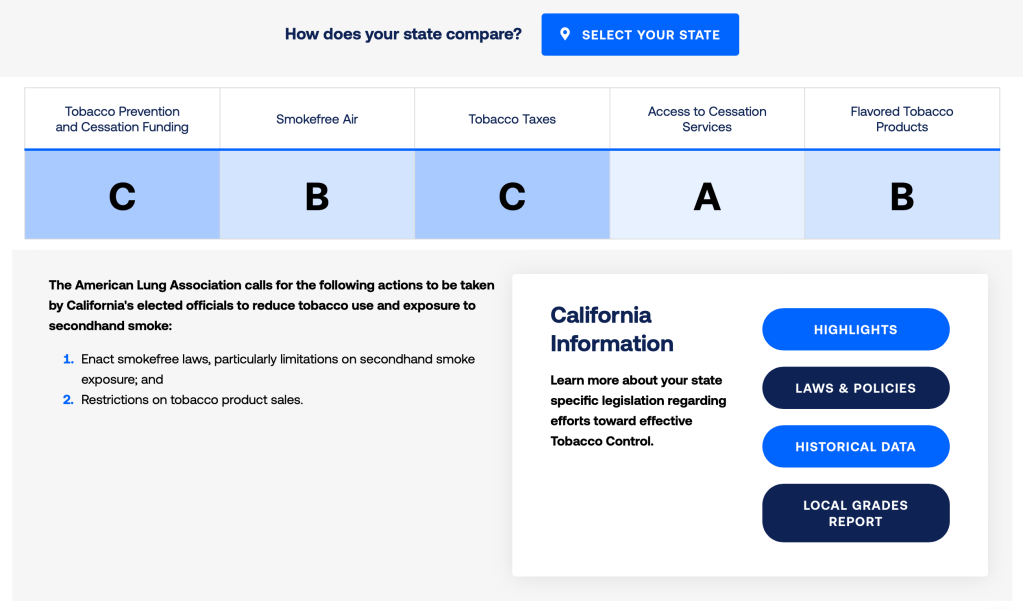The image size is (1023, 609).
Task: Open the Tobacco Taxes tab
Action: (x=512, y=119)
